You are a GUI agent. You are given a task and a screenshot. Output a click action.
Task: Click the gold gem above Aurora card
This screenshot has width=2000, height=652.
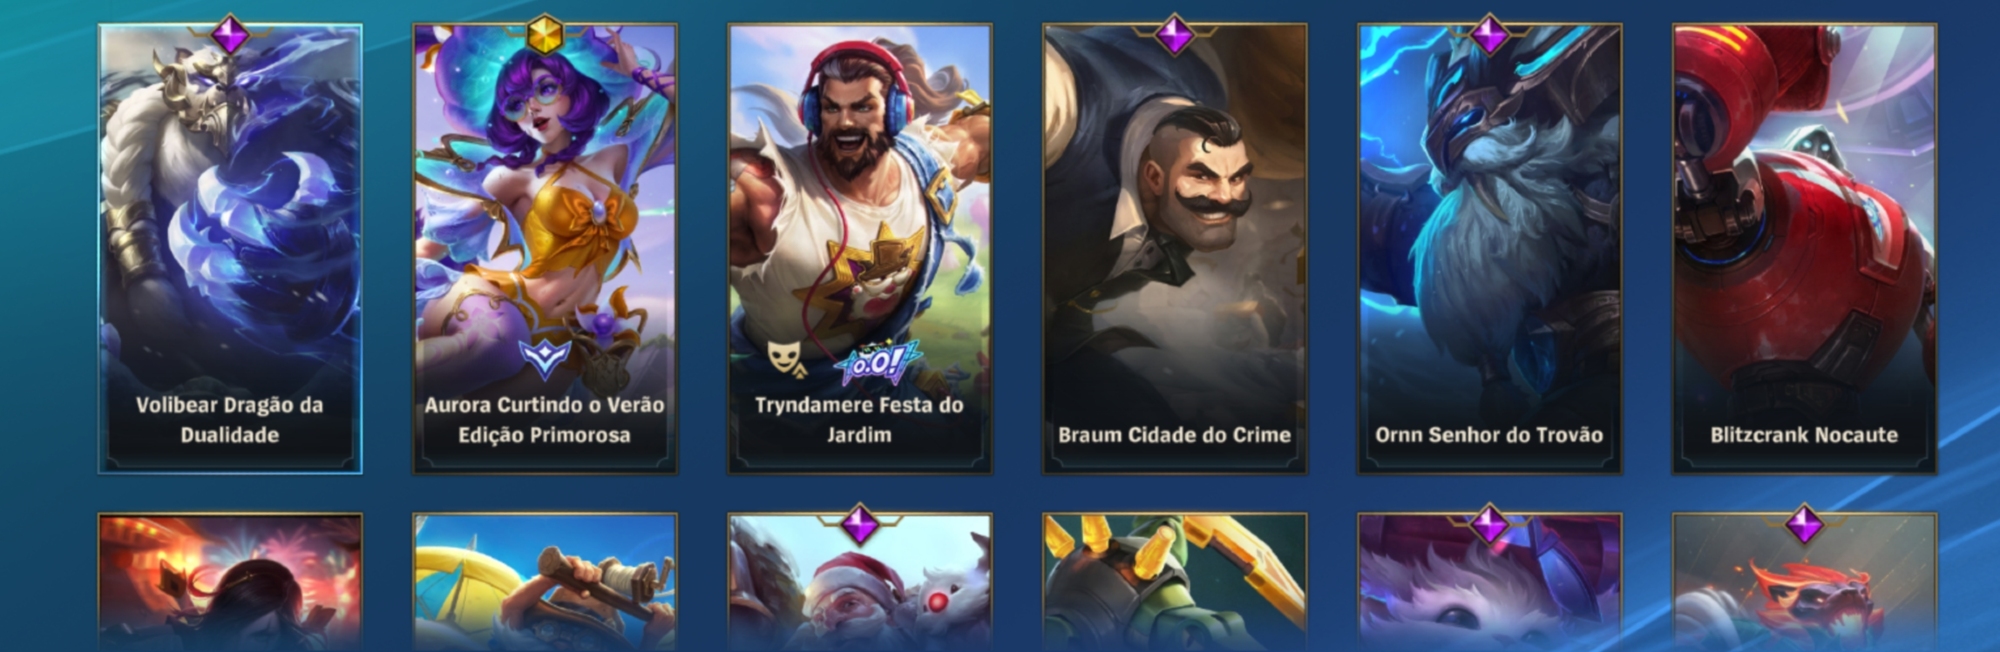(x=545, y=35)
